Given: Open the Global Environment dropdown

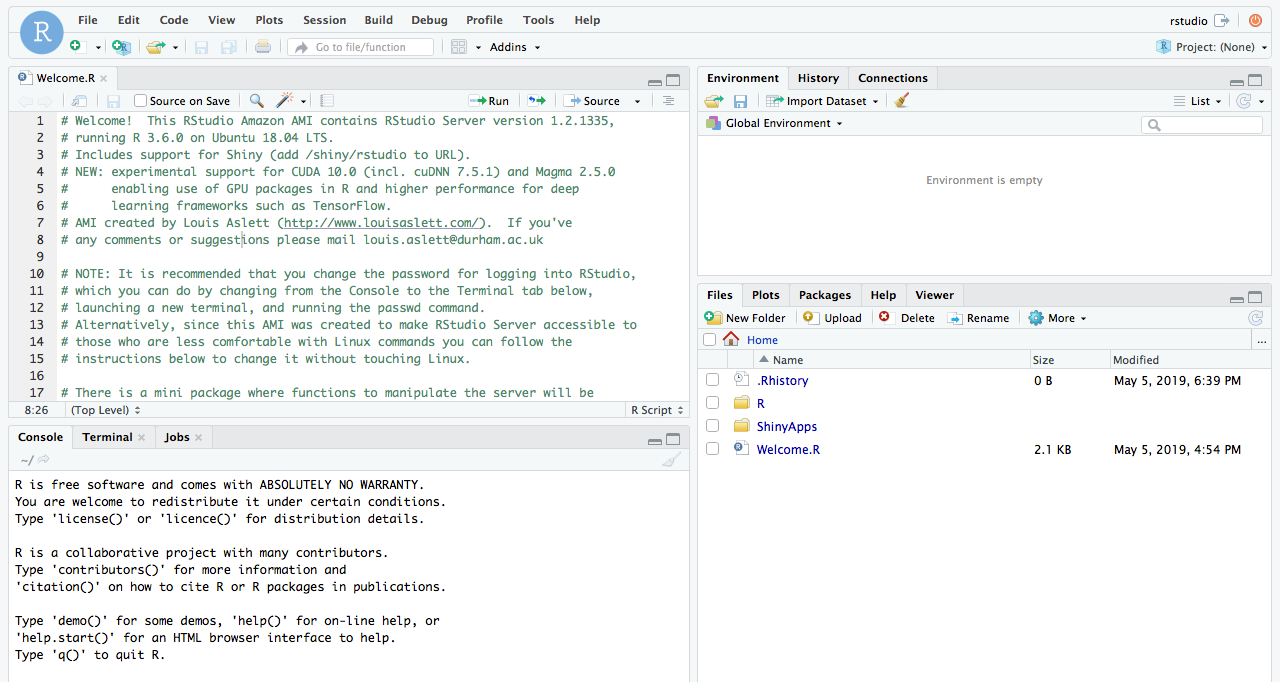Looking at the screenshot, I should (774, 123).
